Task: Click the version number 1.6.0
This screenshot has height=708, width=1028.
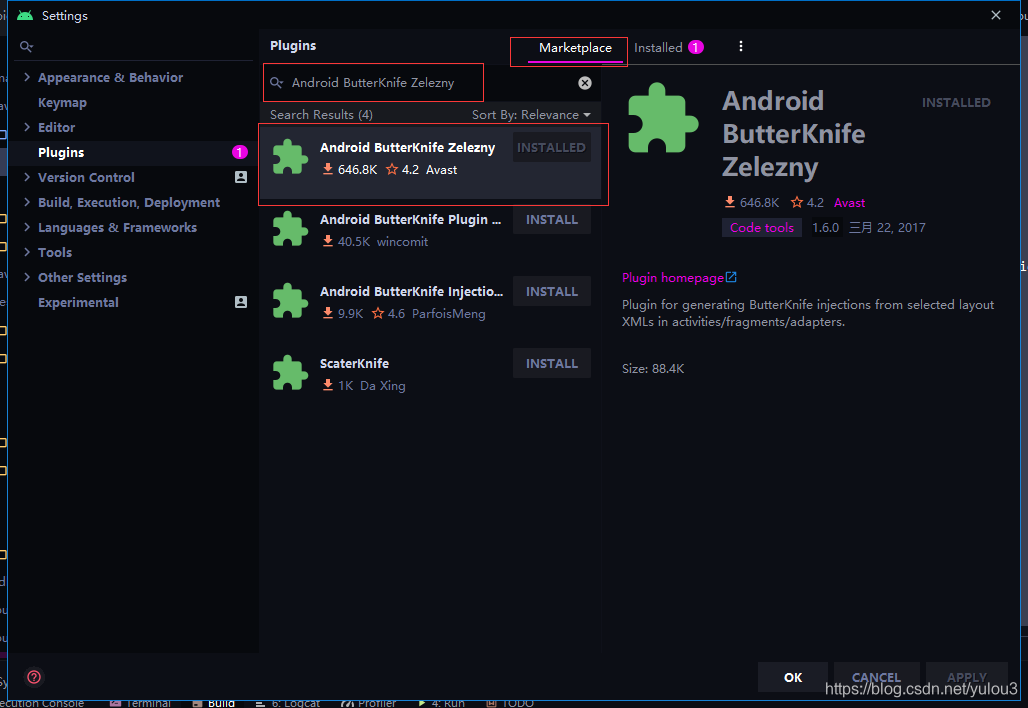Action: 825,227
